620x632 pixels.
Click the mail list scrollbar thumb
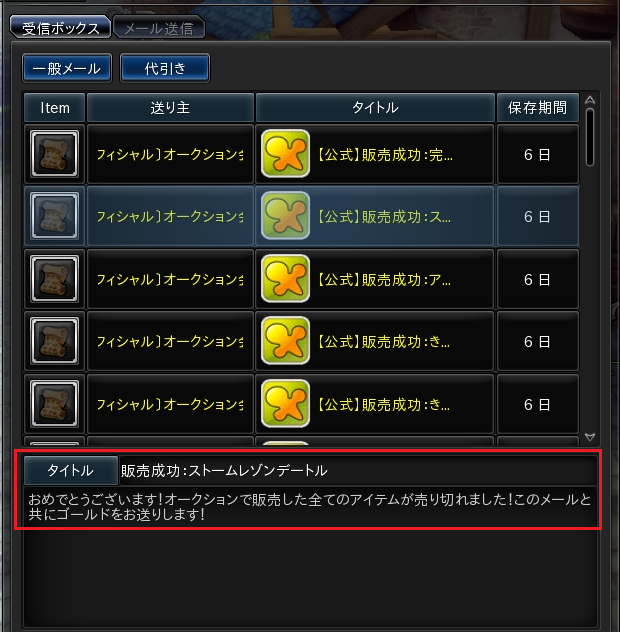point(590,137)
